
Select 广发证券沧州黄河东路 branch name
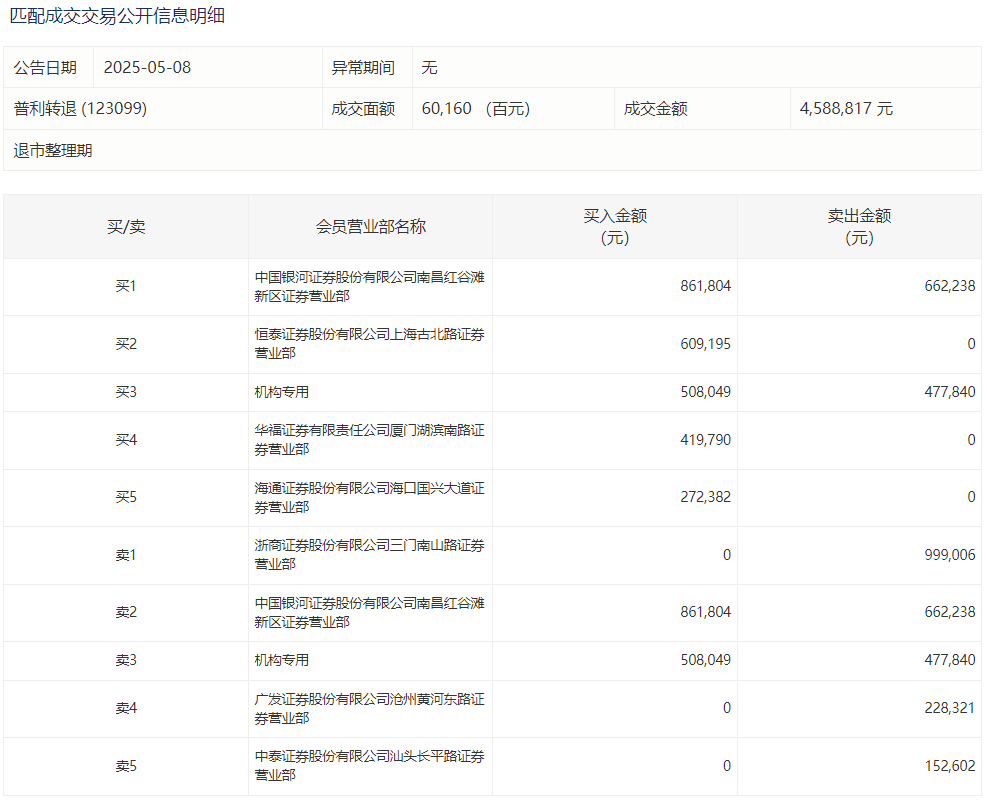(x=369, y=708)
